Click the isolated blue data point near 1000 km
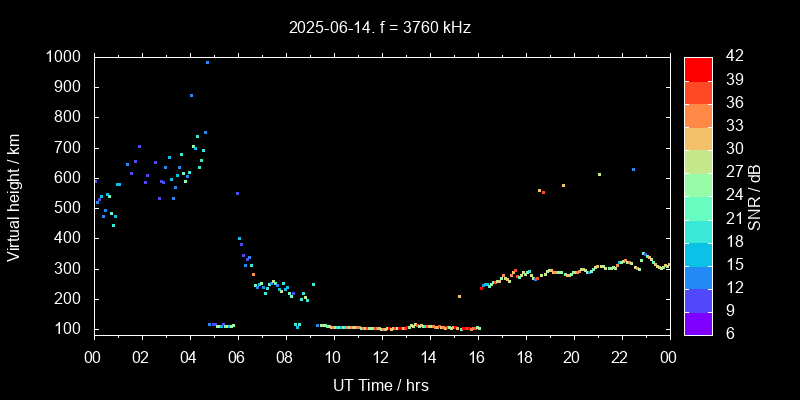Image resolution: width=800 pixels, height=400 pixels. (207, 62)
